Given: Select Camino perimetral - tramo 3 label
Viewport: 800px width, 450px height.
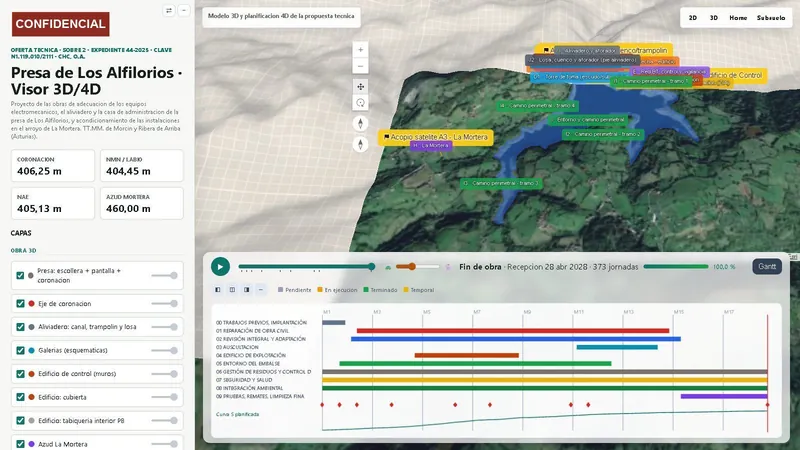Looking at the screenshot, I should point(501,183).
